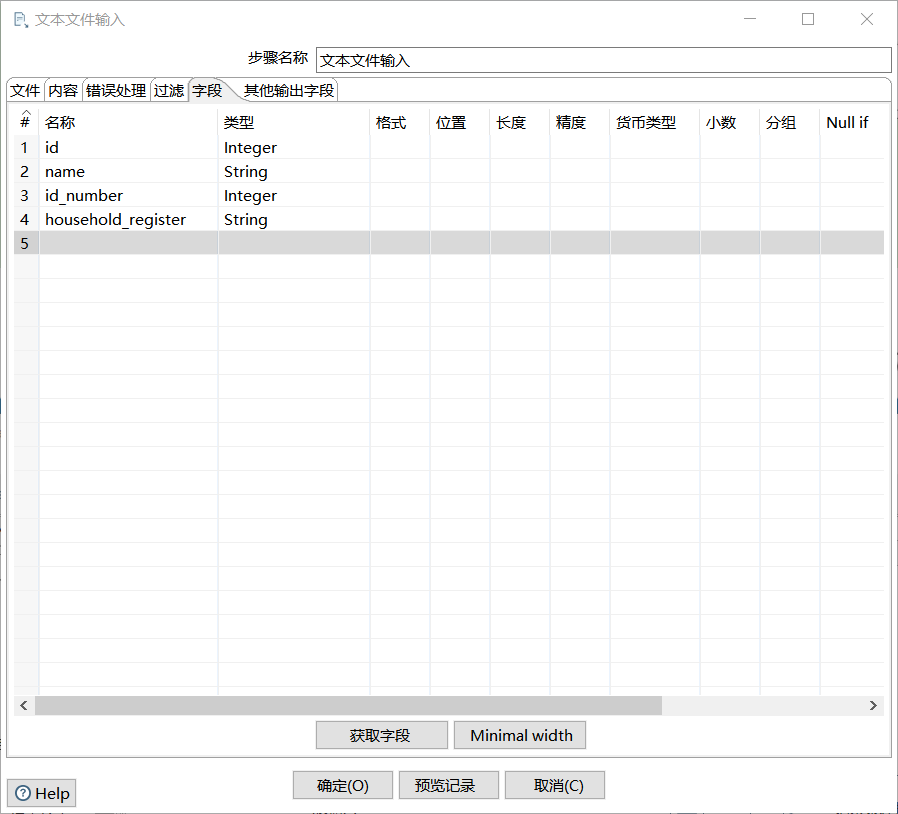Maximize the text file input window
Viewport: 898px width, 814px height.
tap(808, 19)
